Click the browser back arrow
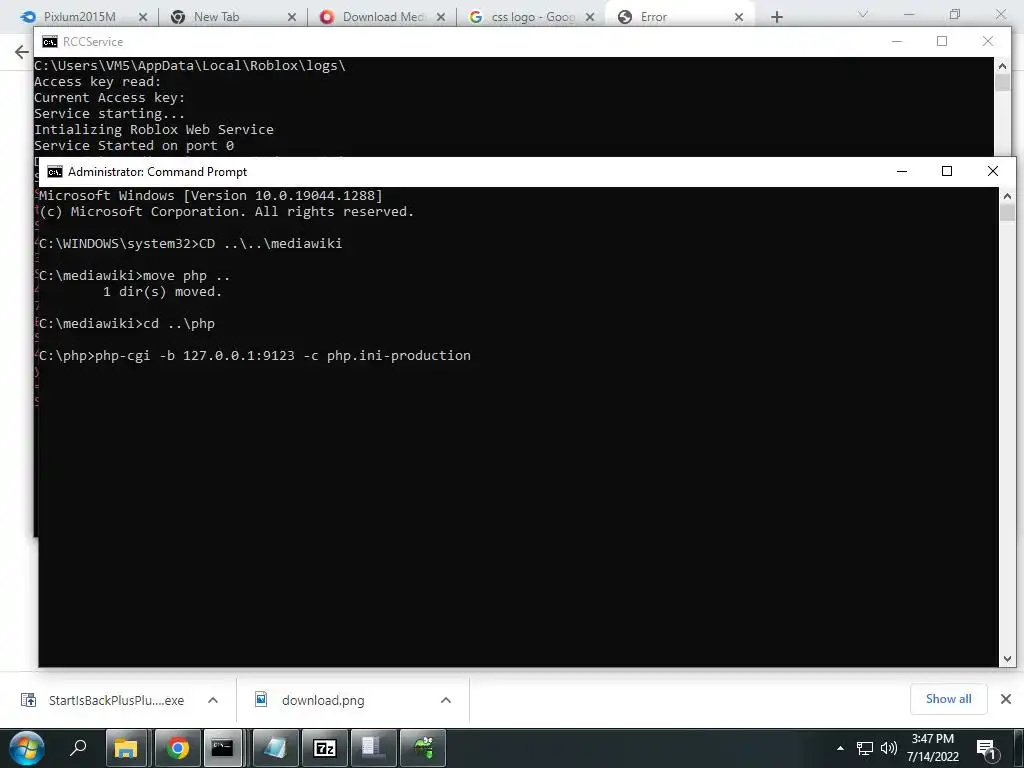Viewport: 1024px width, 768px height. coord(22,52)
